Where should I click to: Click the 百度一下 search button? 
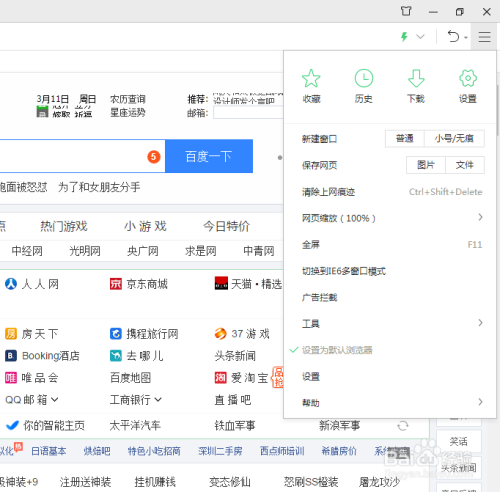point(209,156)
